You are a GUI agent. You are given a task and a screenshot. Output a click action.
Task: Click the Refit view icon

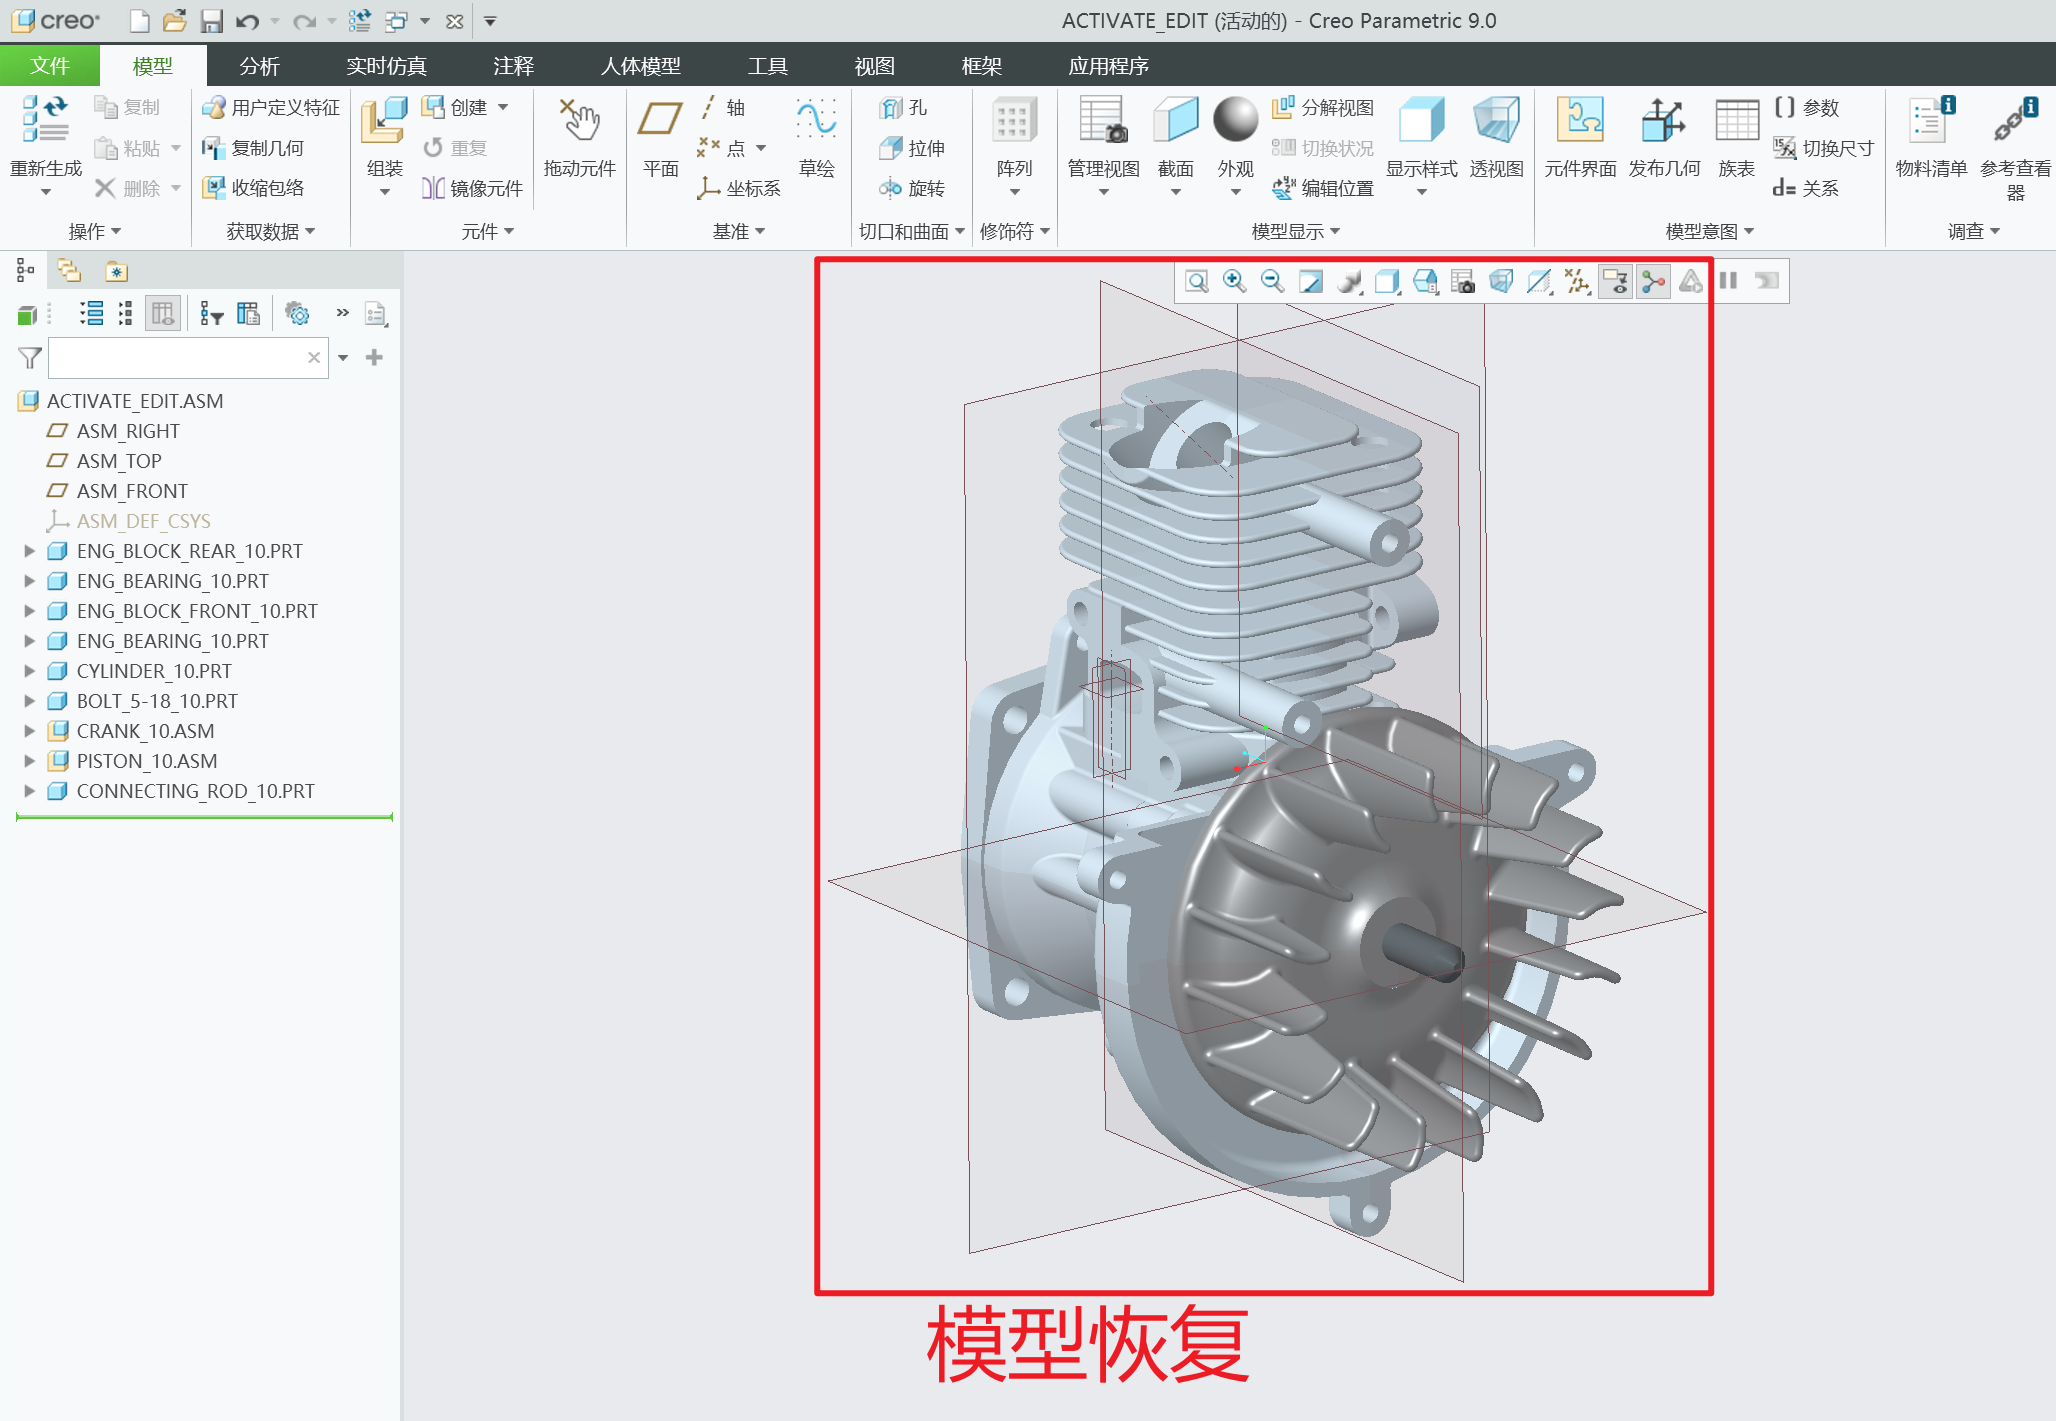click(1196, 282)
